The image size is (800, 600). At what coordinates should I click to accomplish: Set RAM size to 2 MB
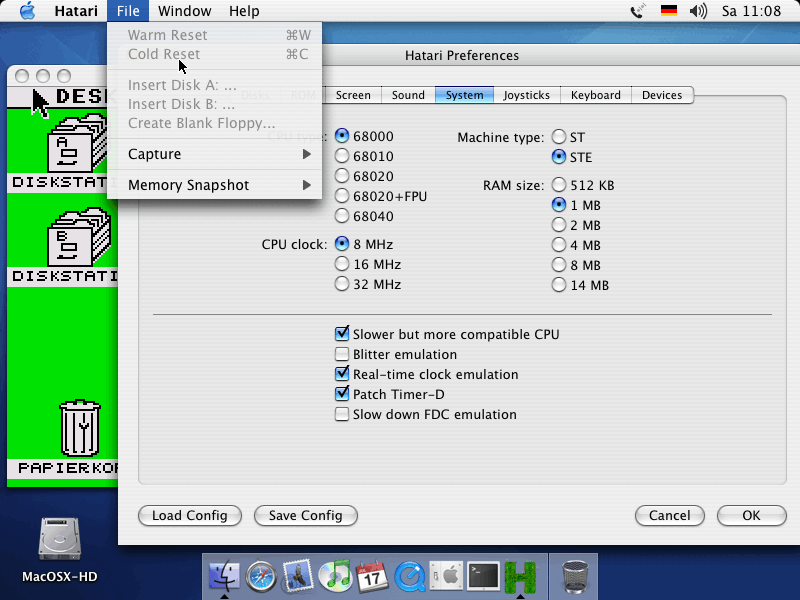[x=576, y=225]
